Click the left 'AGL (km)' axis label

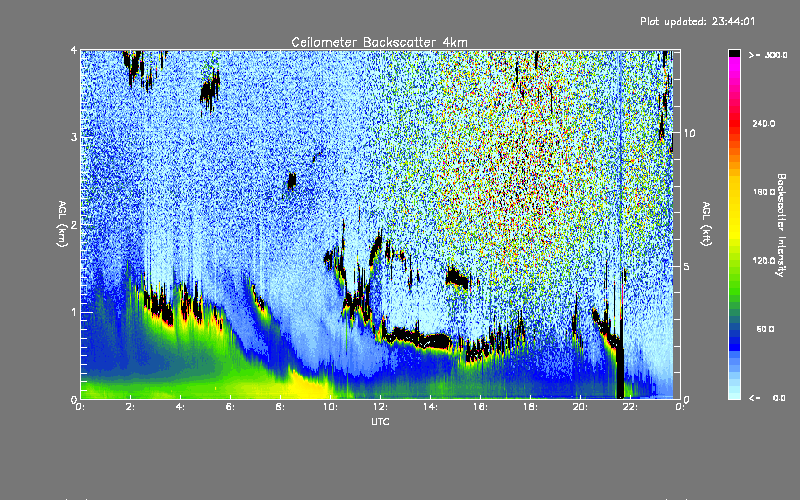(x=62, y=224)
